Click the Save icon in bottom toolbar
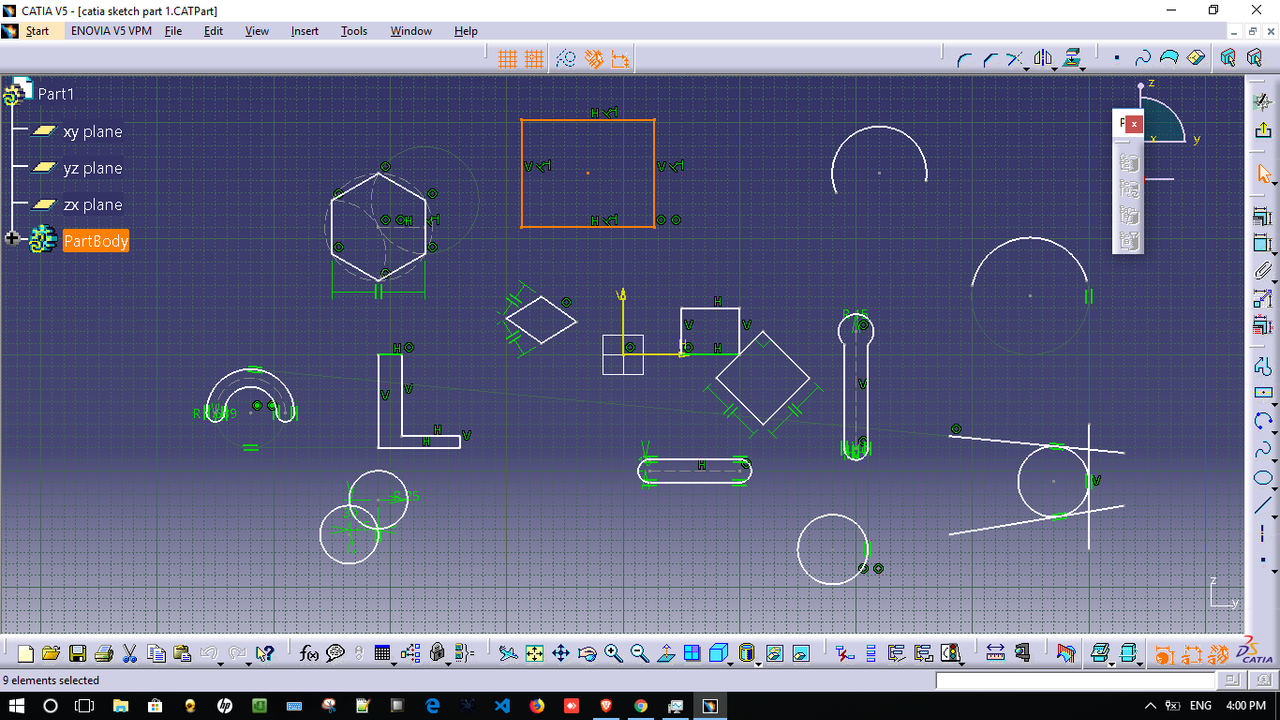 [x=77, y=654]
